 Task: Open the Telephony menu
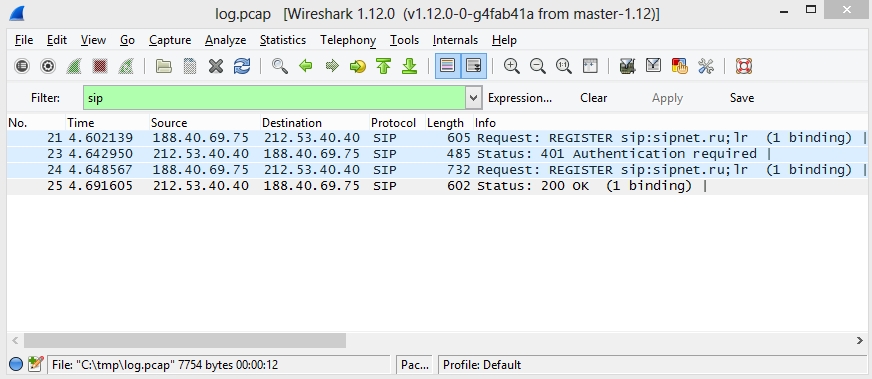[348, 40]
